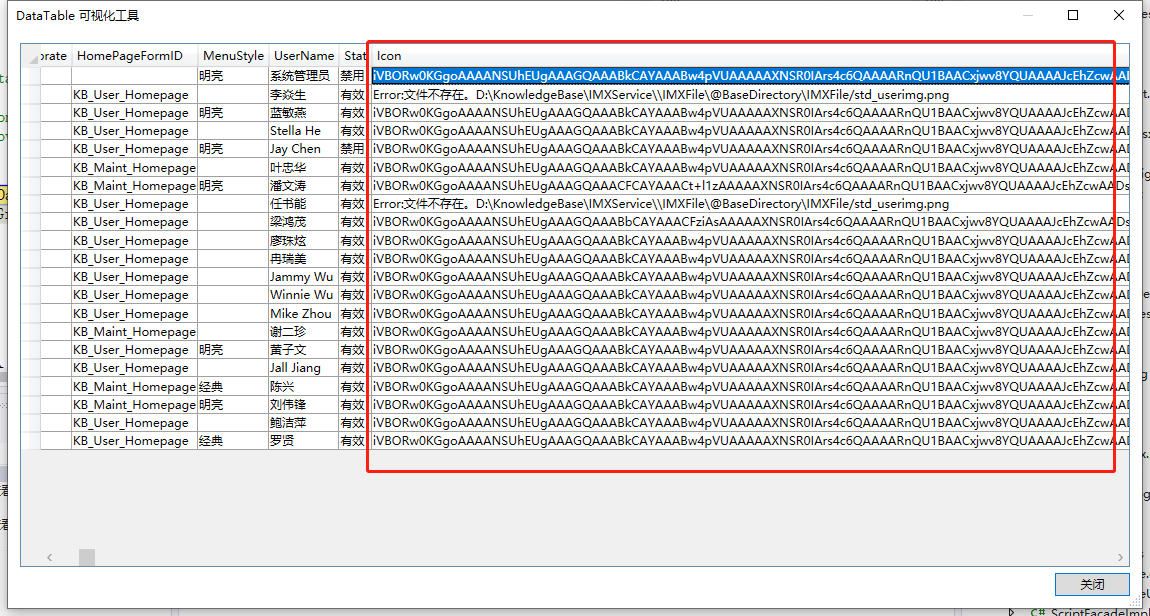Screen dimensions: 1150x616
Task: Click the UserName column header
Action: 303,56
